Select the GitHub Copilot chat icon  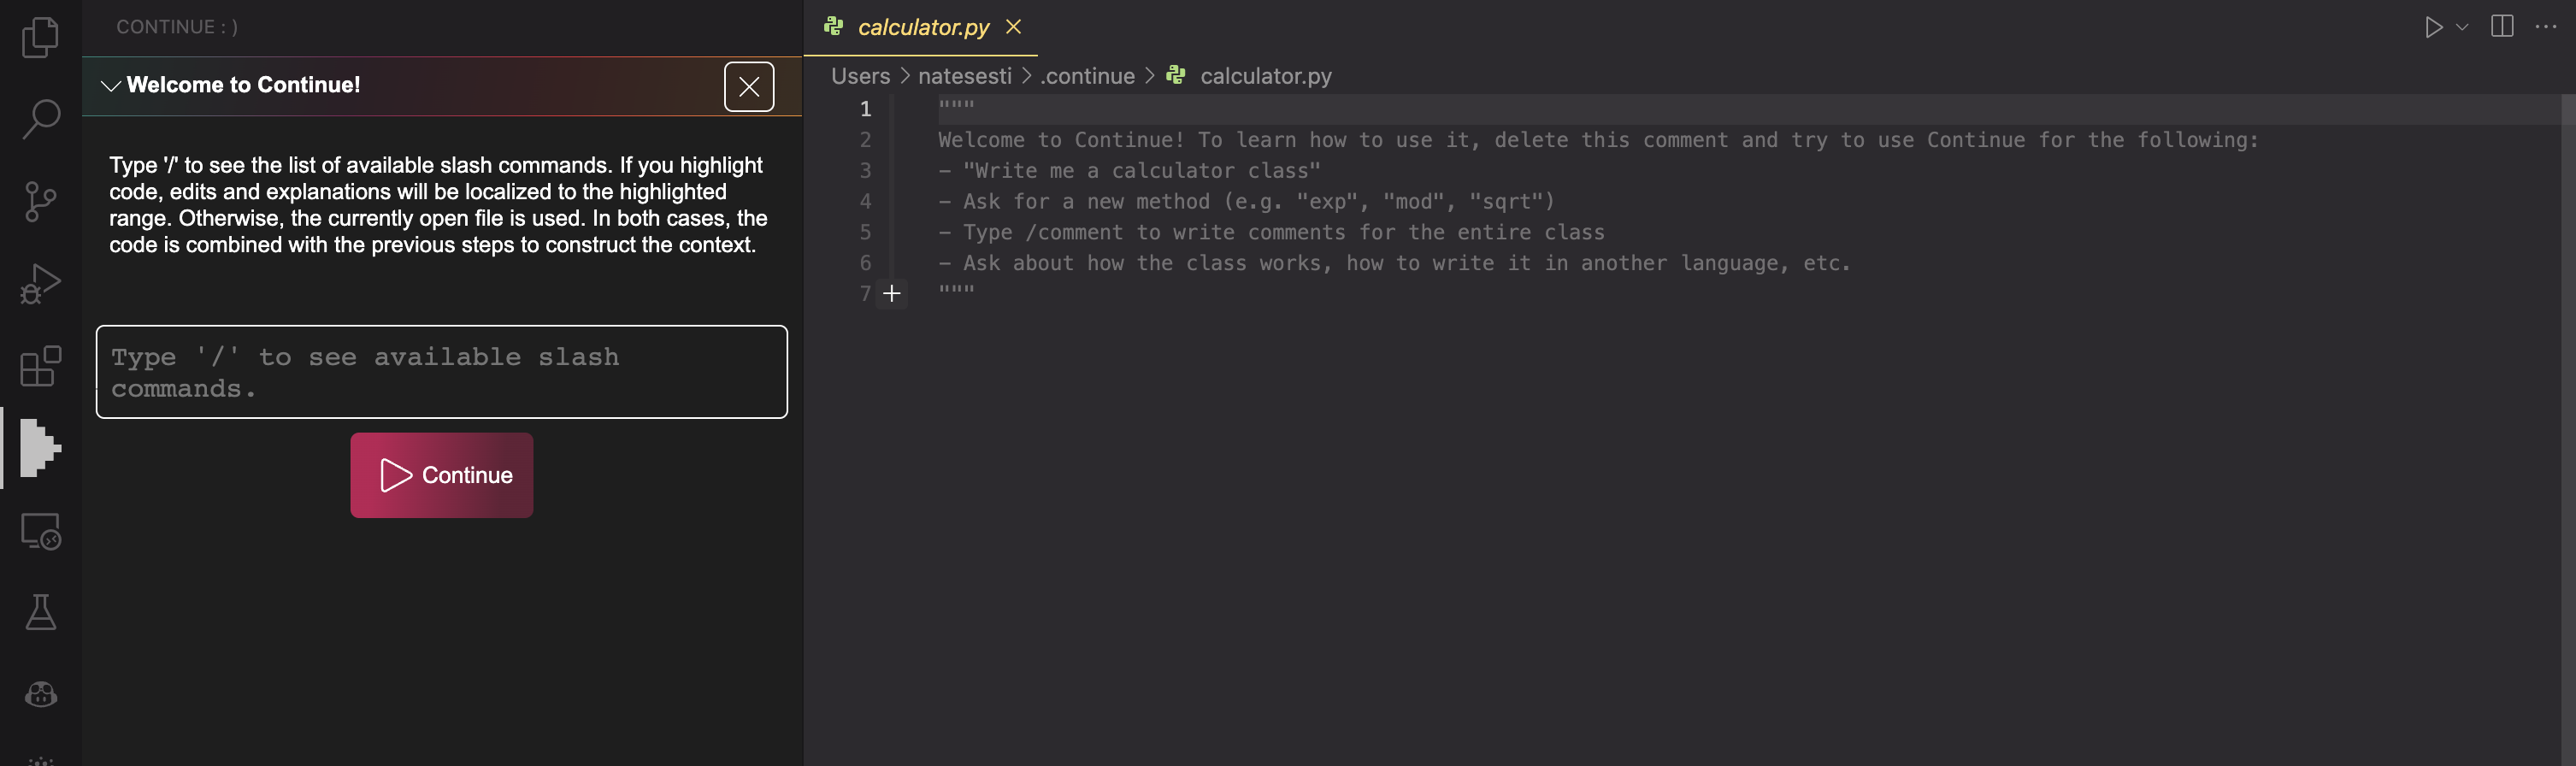click(39, 695)
